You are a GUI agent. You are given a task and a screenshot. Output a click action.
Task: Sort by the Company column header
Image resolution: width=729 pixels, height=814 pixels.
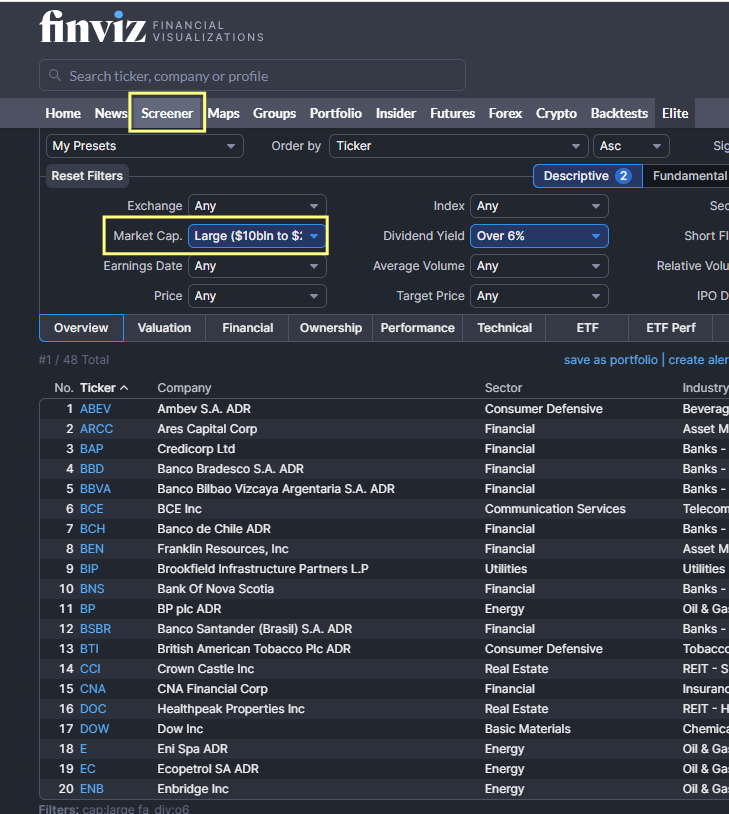point(184,388)
